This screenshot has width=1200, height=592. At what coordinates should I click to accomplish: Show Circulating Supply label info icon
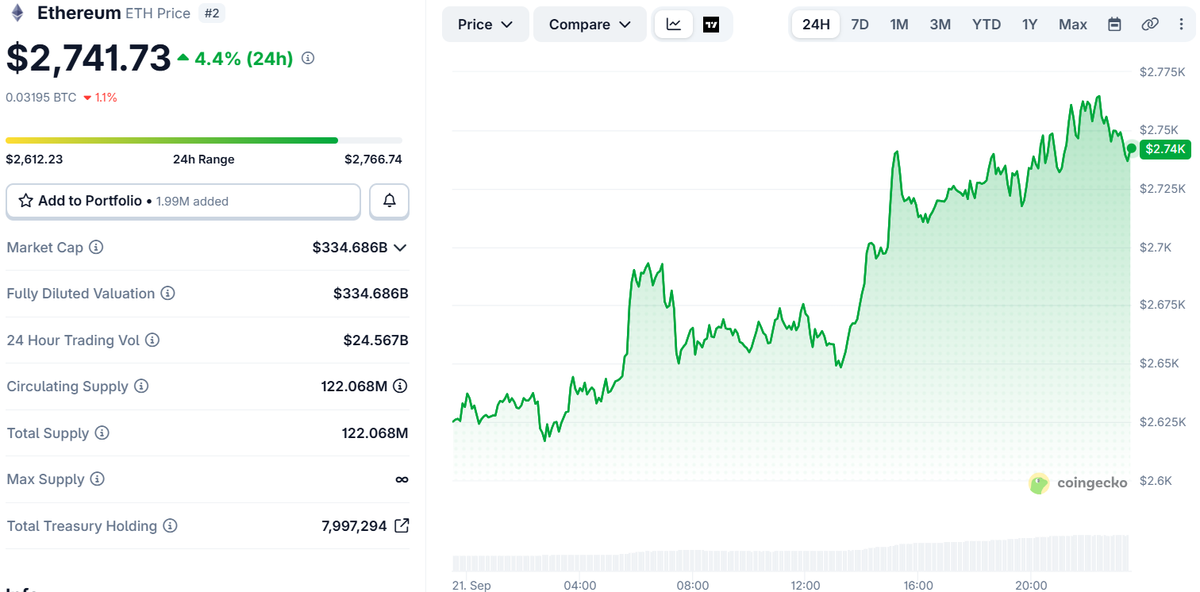(141, 386)
